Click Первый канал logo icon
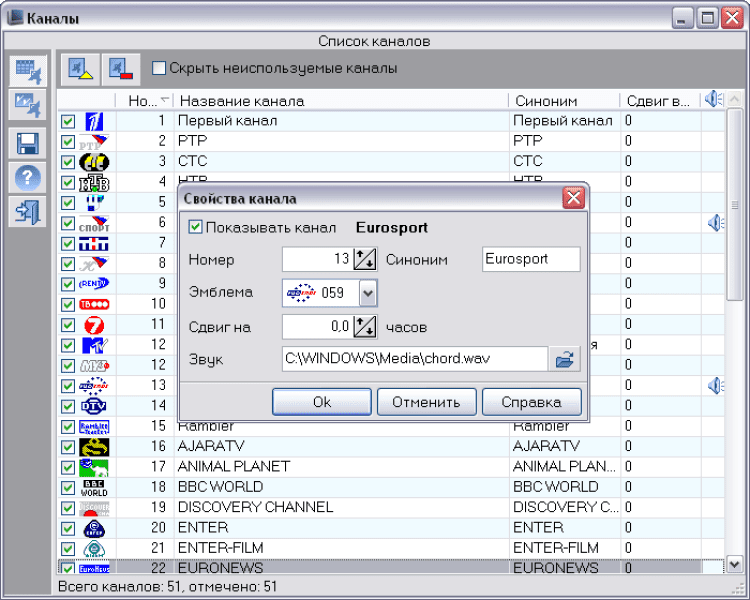Image resolution: width=750 pixels, height=600 pixels. 94,121
